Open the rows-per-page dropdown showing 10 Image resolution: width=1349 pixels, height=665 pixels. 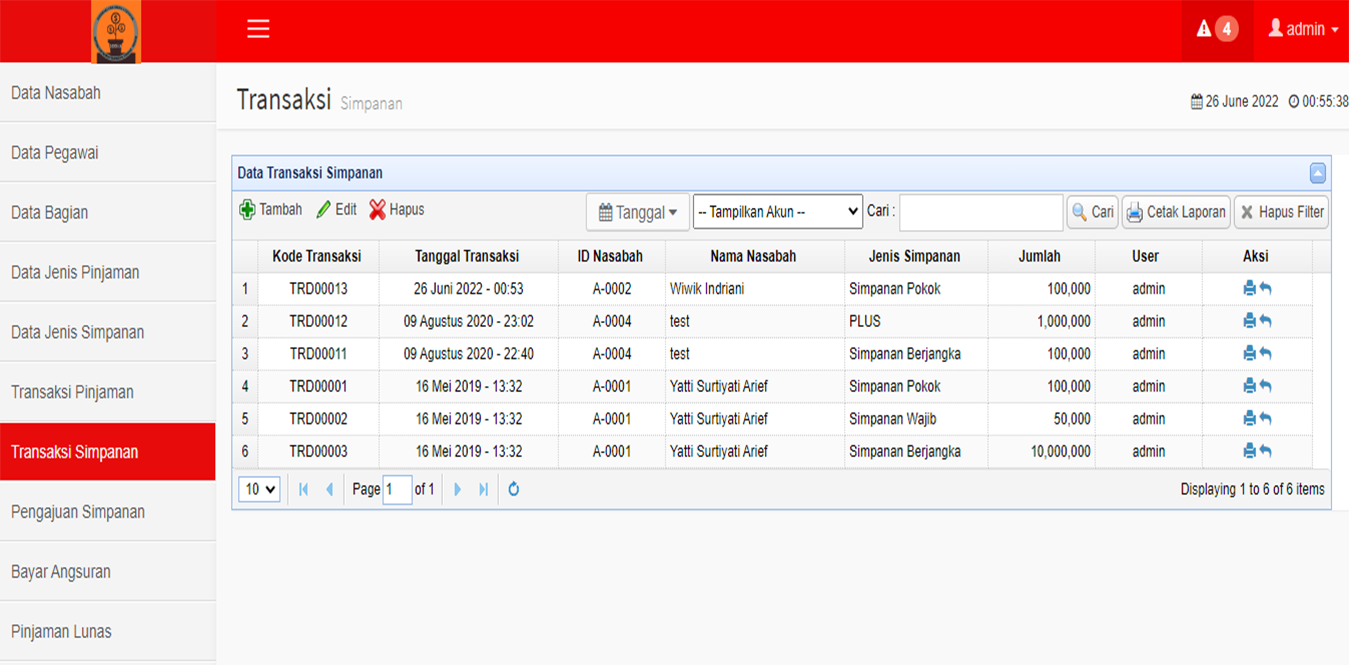point(260,490)
